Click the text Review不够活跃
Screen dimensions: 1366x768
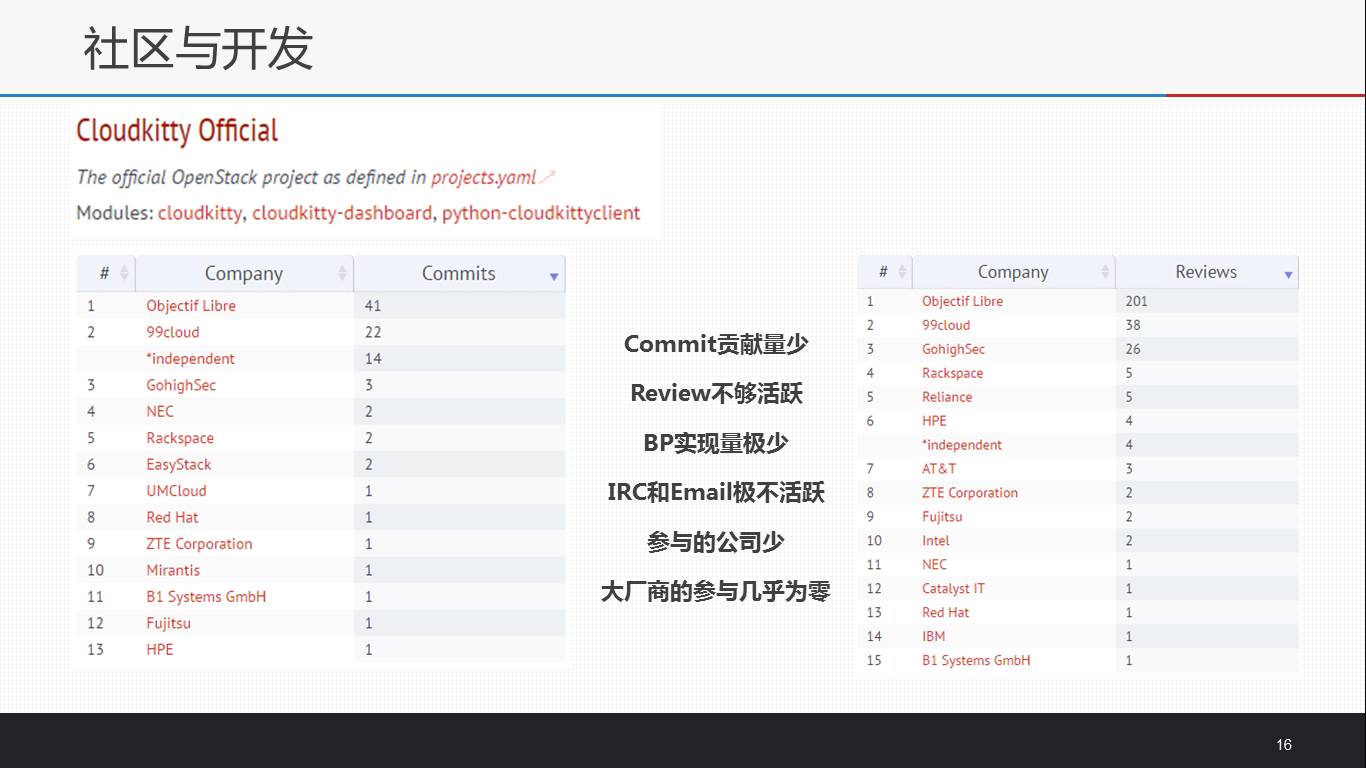716,393
